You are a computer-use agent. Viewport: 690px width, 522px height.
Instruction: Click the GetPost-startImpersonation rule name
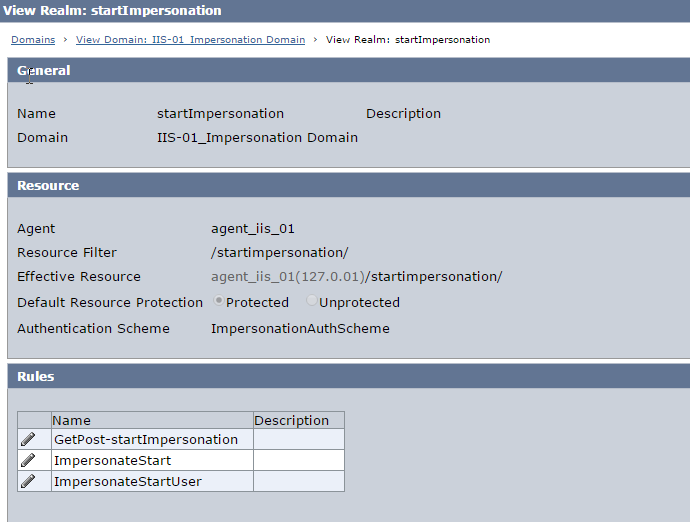[x=146, y=439]
